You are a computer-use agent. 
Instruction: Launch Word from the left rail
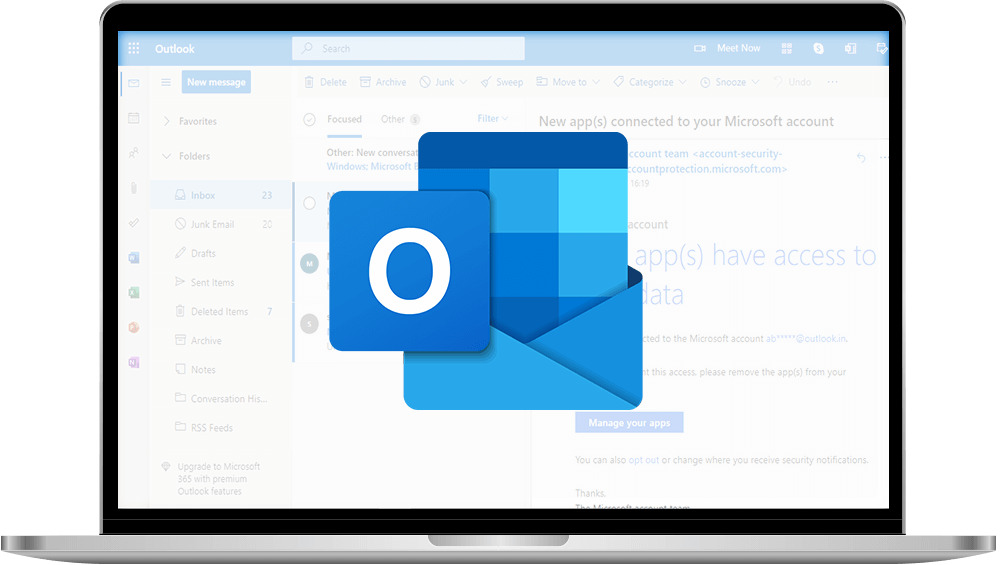133,258
